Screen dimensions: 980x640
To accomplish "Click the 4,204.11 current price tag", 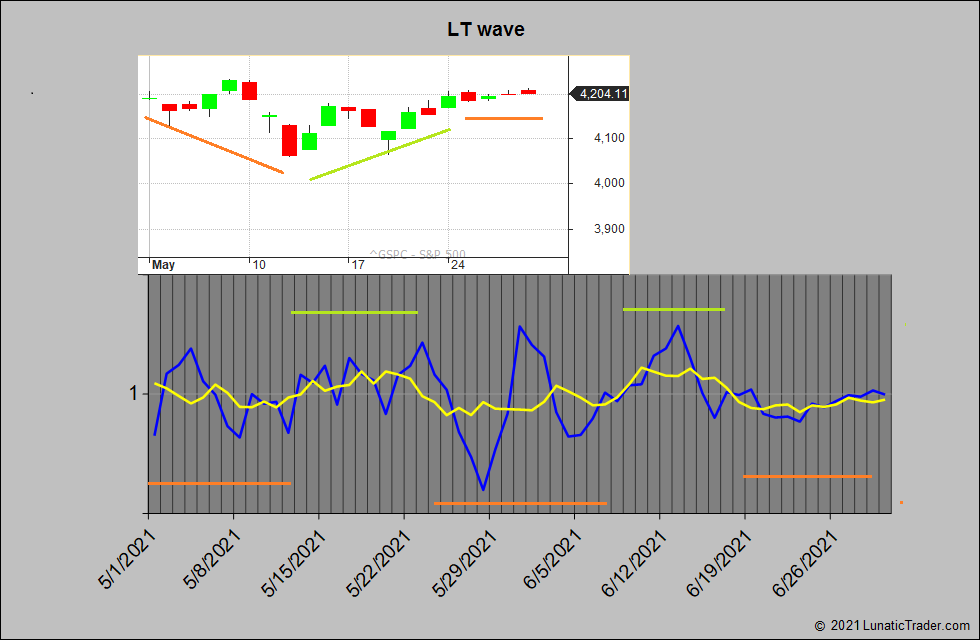I will pos(600,94).
